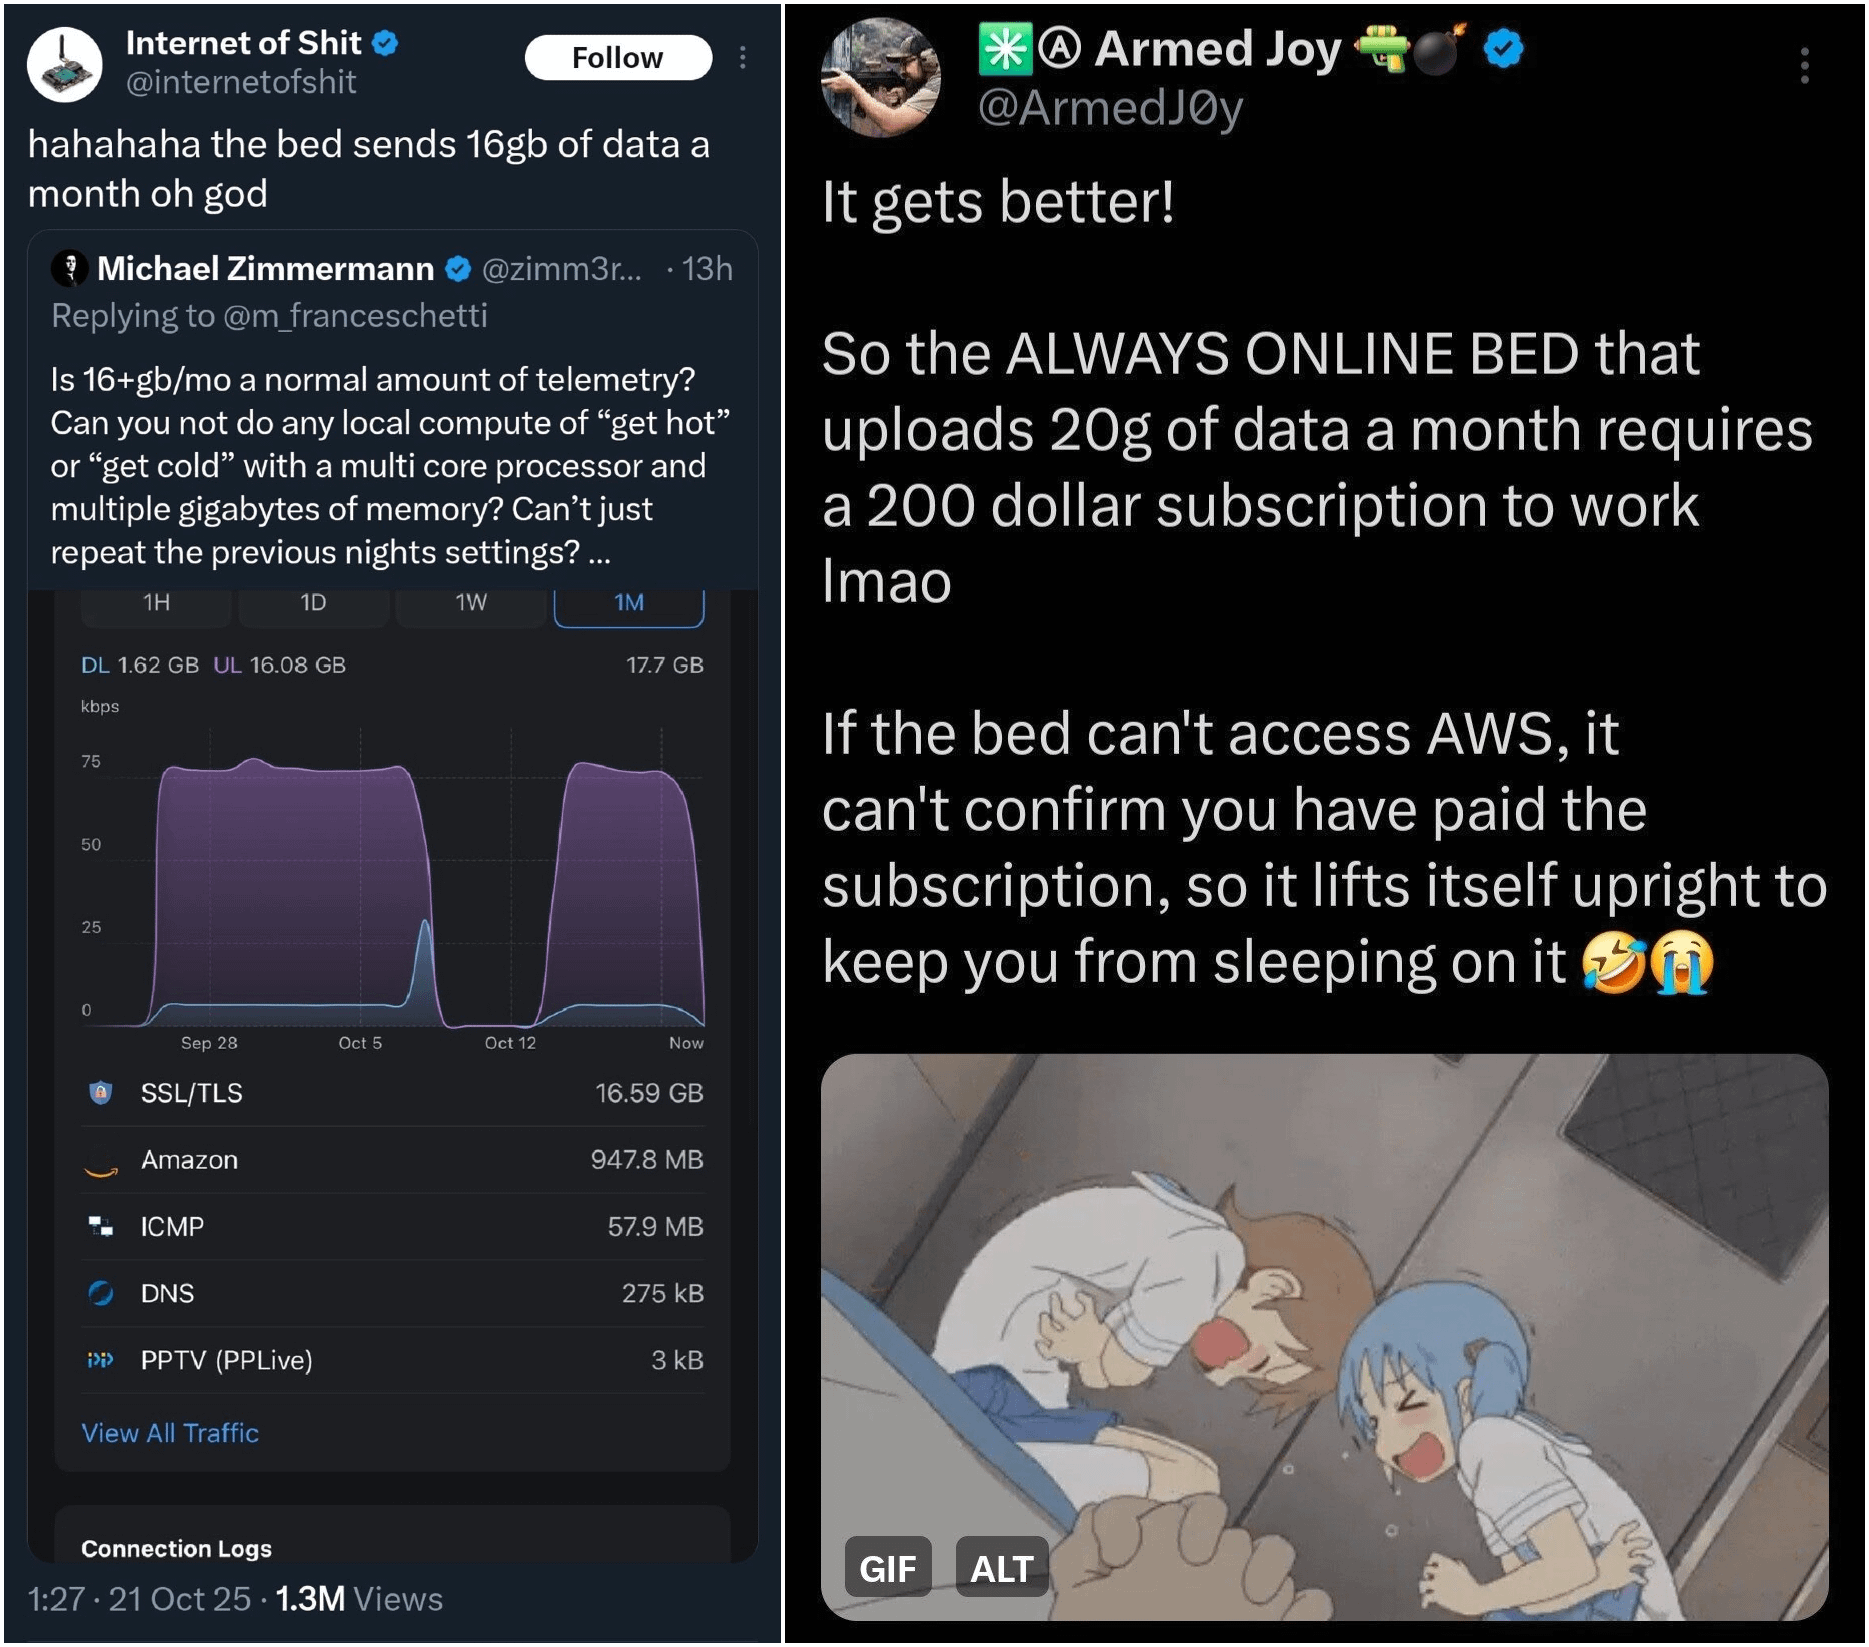1869x1647 pixels.
Task: Click the SSL/TLS shield icon
Action: tap(100, 1093)
